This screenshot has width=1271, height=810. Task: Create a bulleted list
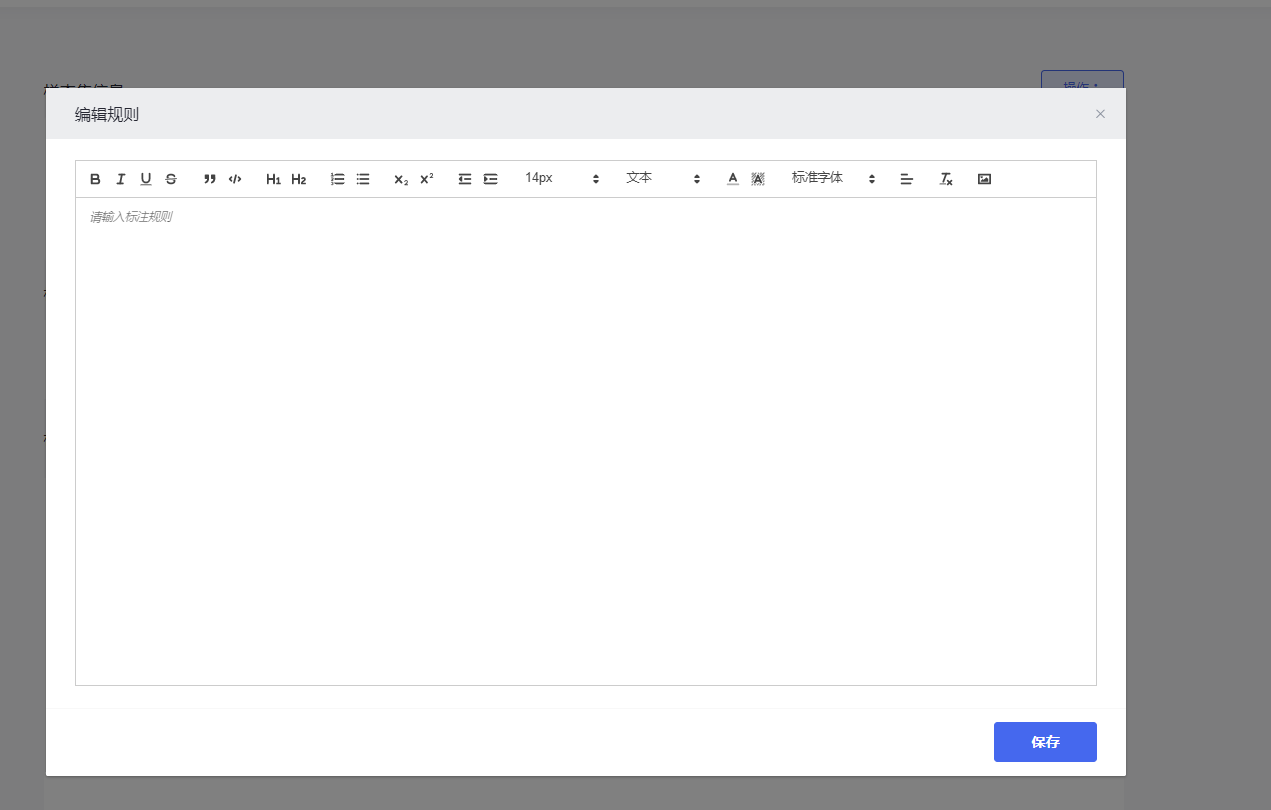point(363,179)
